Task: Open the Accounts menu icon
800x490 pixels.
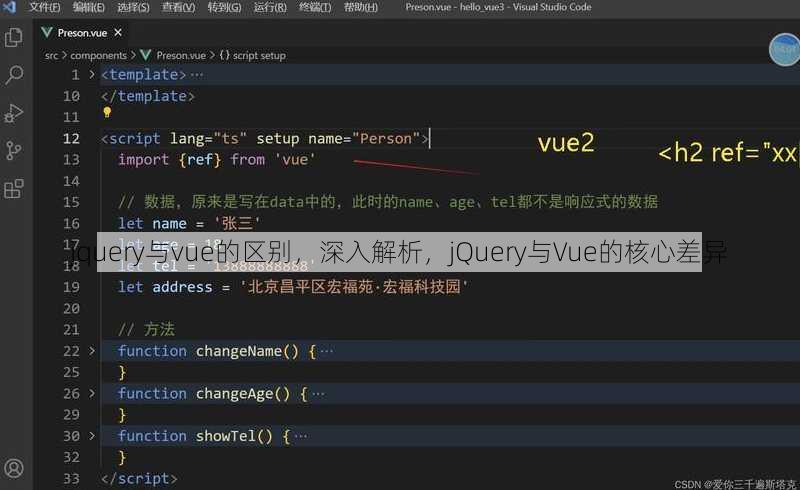Action: [14, 468]
